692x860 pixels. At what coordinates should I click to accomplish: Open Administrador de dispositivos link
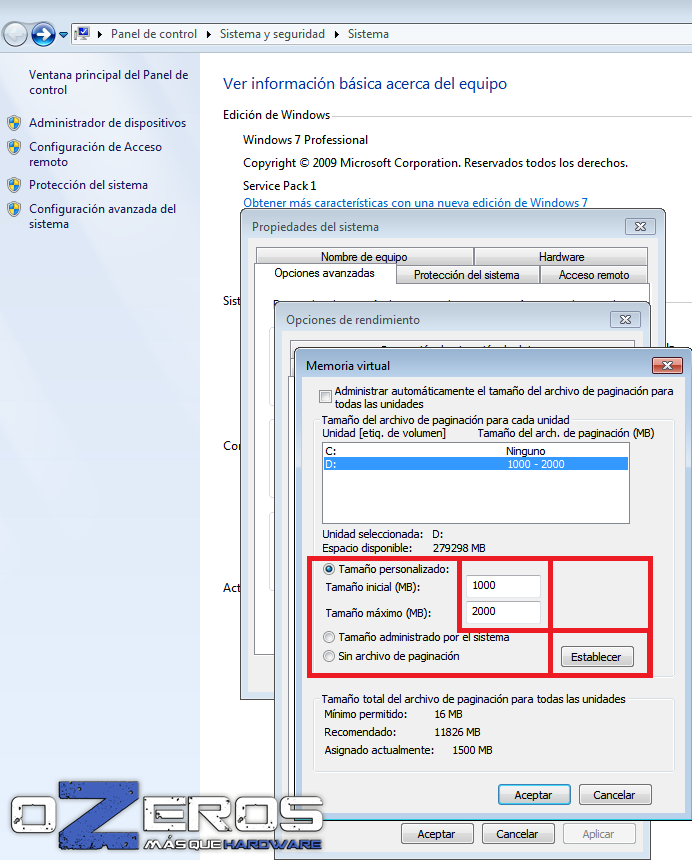point(107,123)
